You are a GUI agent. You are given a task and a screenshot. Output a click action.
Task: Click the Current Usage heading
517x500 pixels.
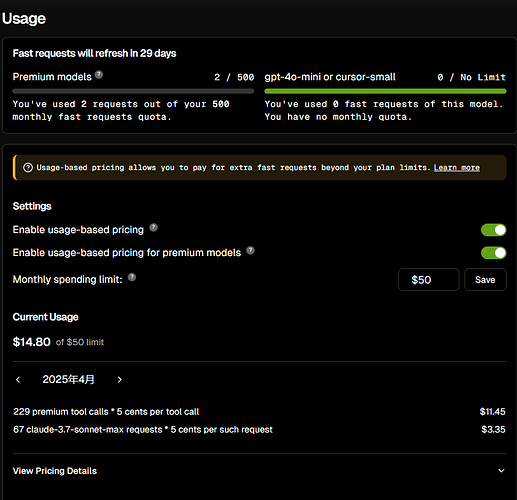coord(46,317)
